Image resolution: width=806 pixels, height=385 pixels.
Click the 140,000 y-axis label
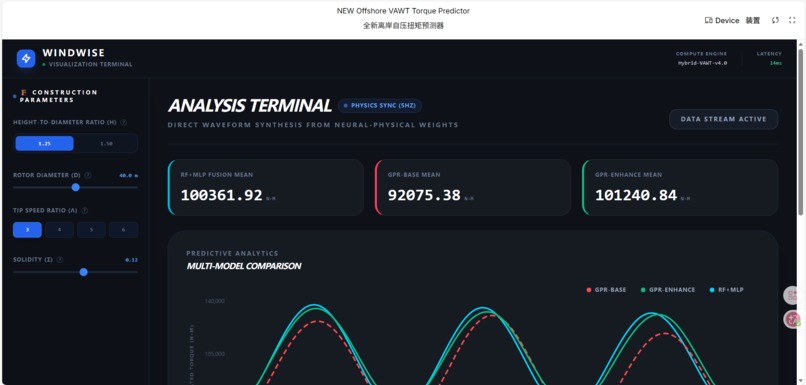pos(214,301)
